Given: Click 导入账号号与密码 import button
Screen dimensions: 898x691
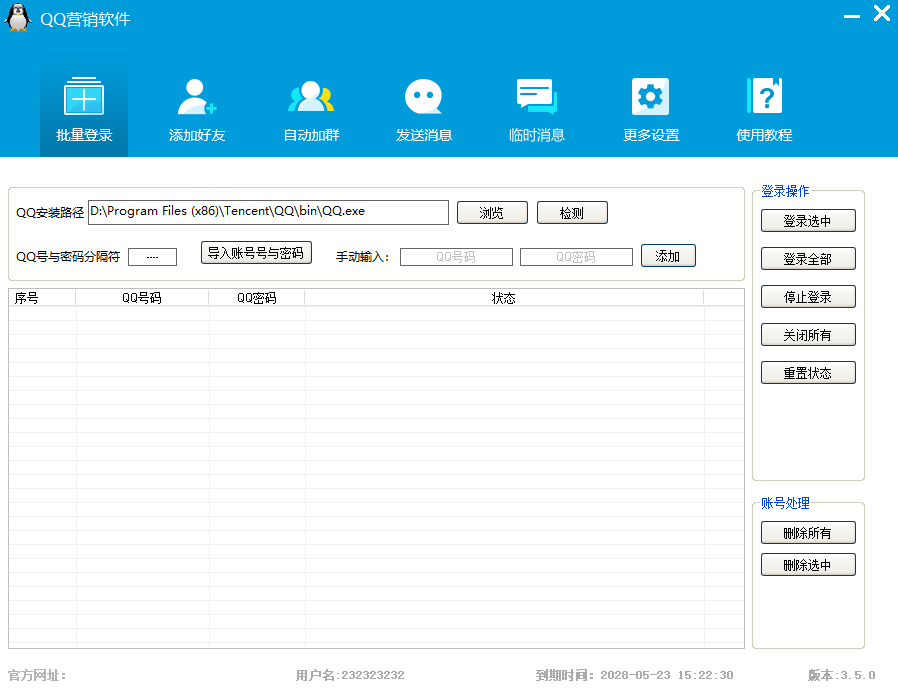Looking at the screenshot, I should click(255, 253).
